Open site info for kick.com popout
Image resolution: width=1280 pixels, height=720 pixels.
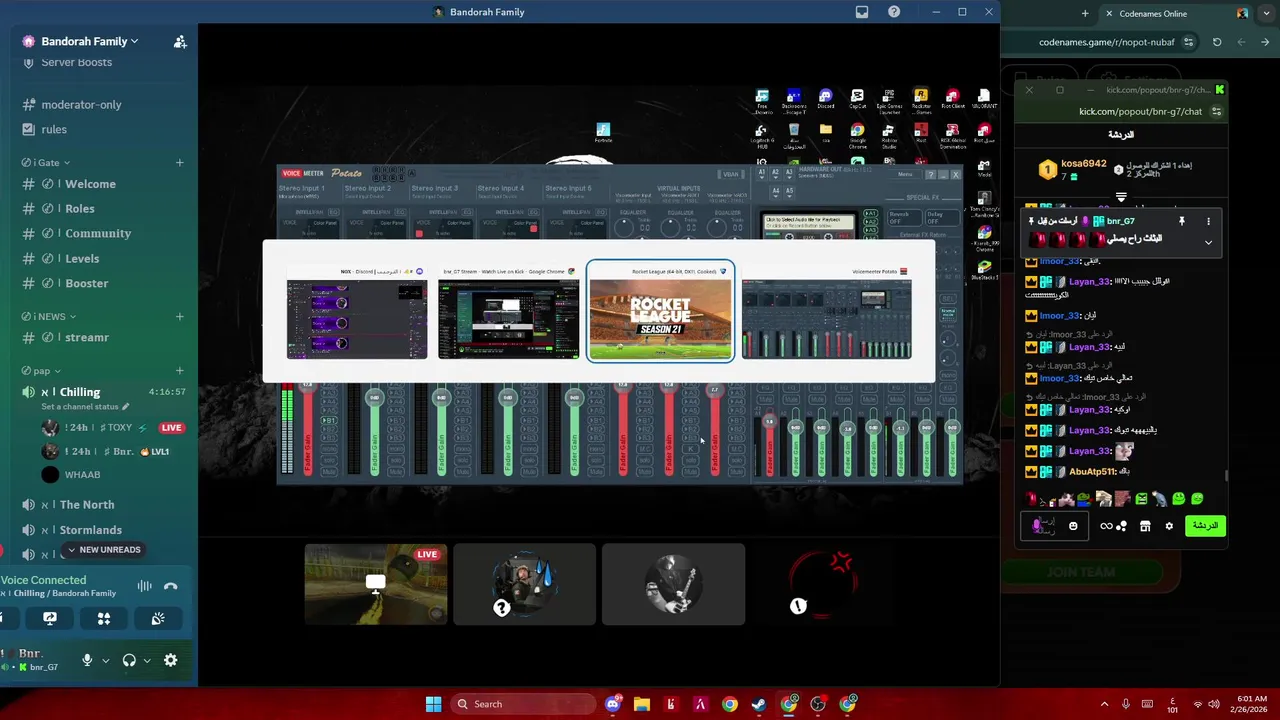coord(1217,112)
